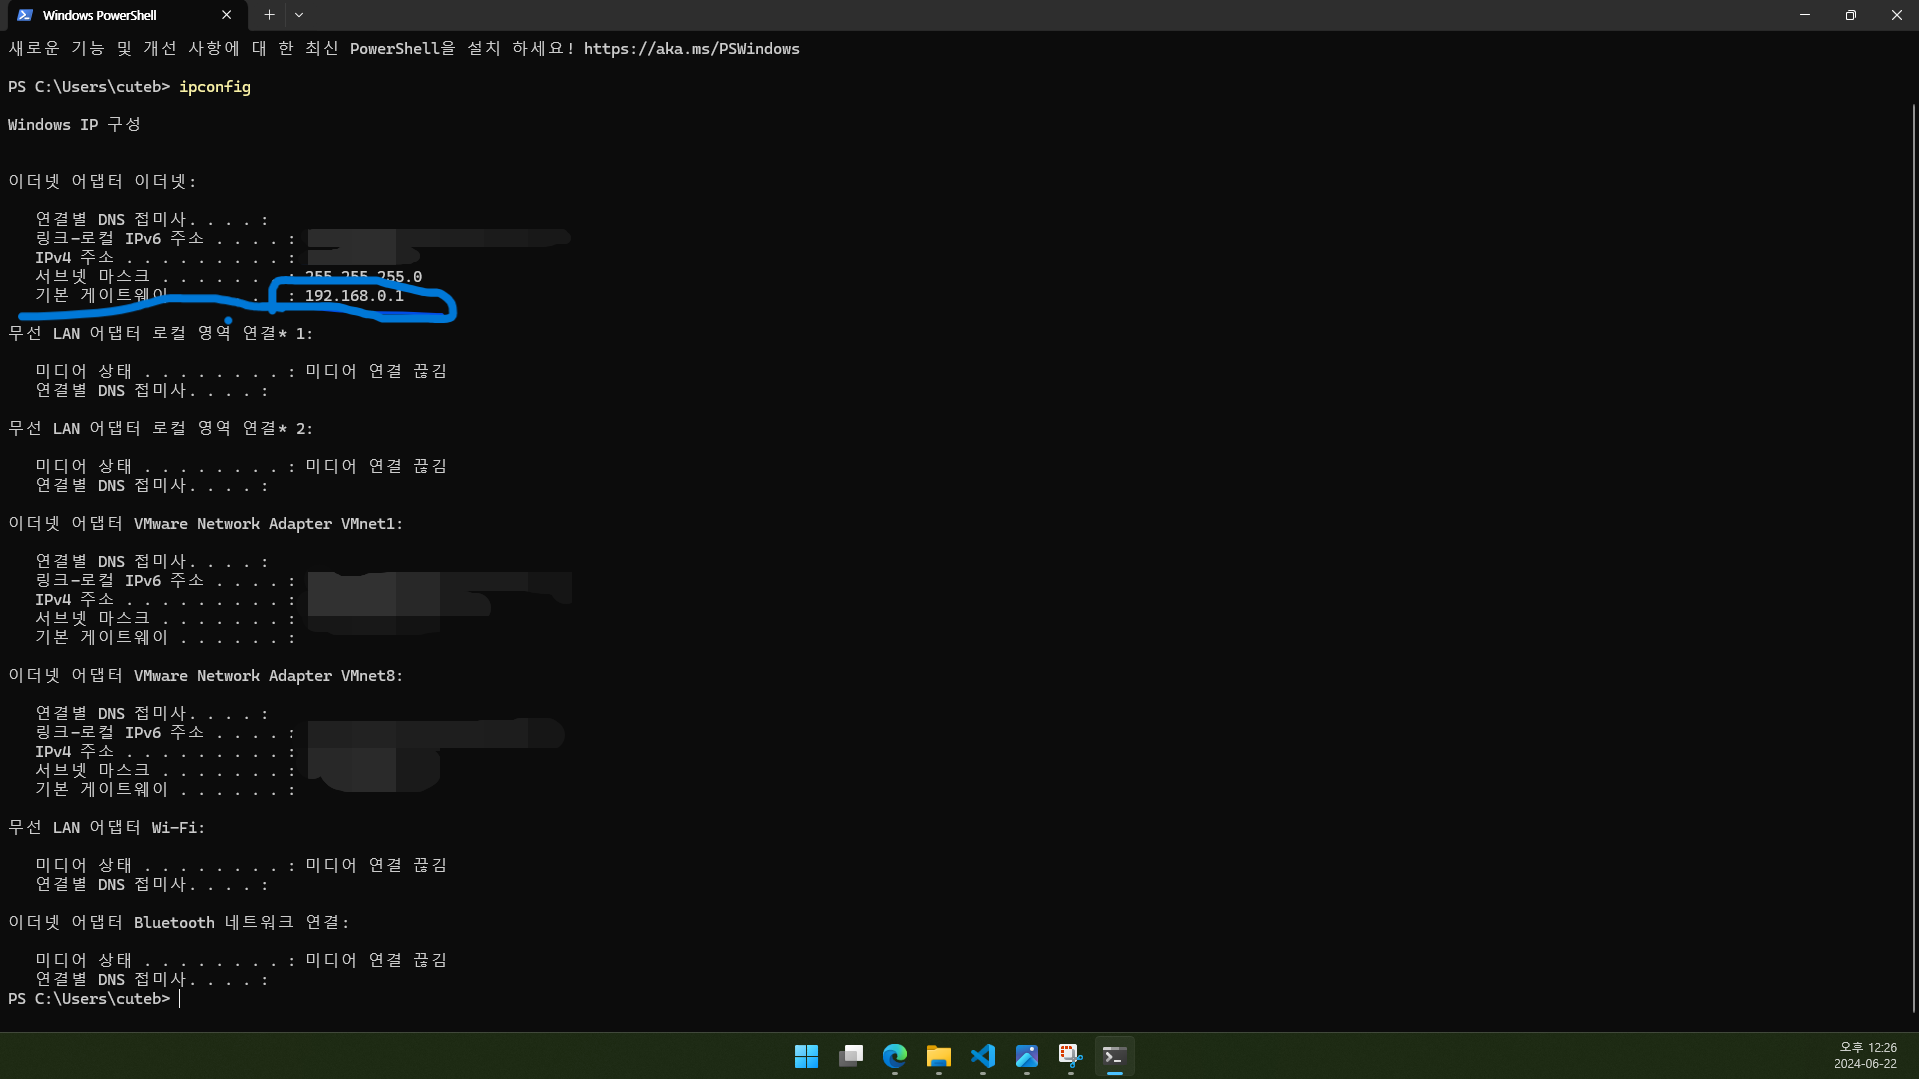Image resolution: width=1919 pixels, height=1079 pixels.
Task: Minimize the PowerShell window
Action: [x=1805, y=15]
